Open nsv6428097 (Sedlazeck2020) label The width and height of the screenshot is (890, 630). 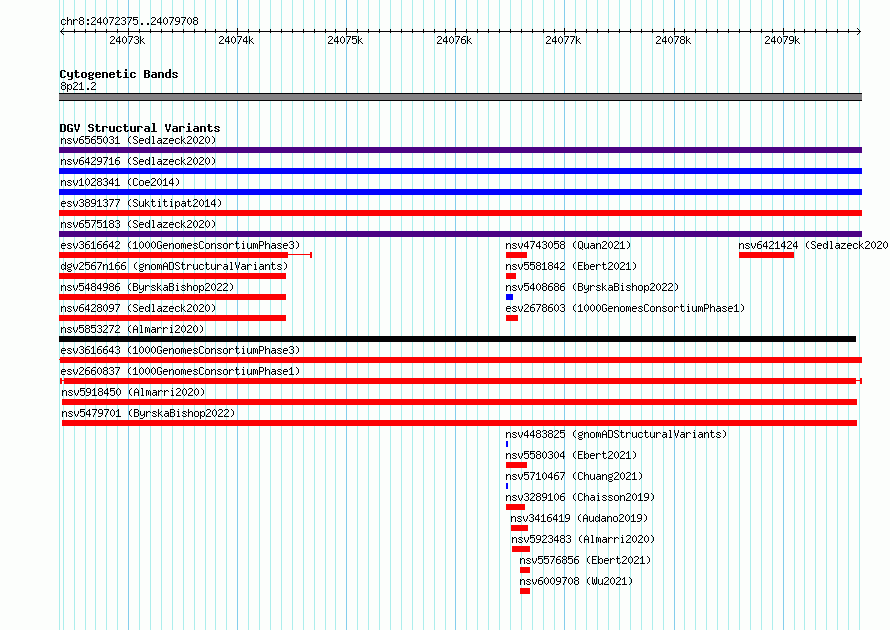(138, 308)
